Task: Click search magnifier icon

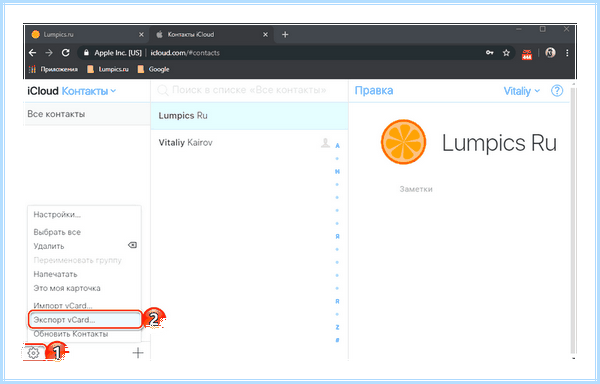Action: 163,90
